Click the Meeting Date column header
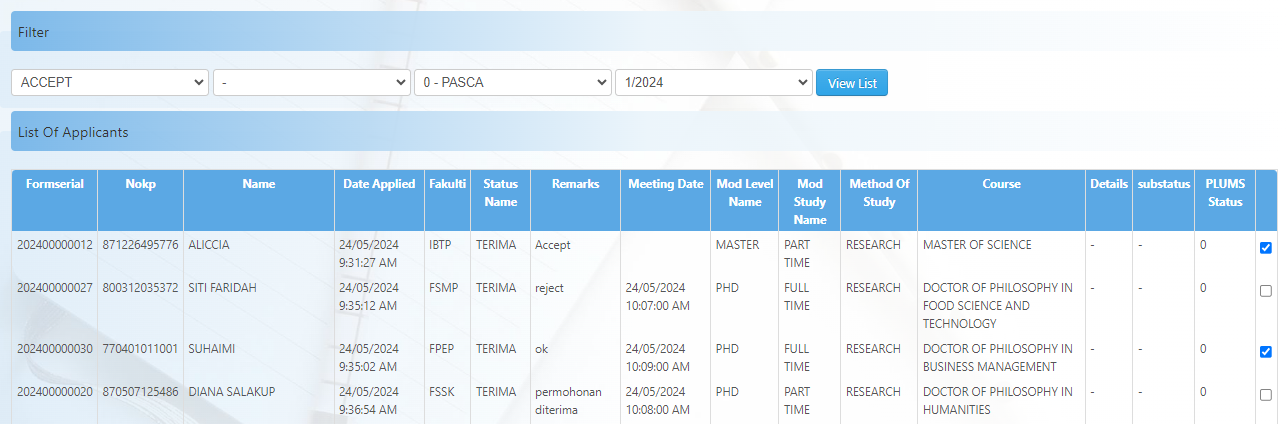This screenshot has height=424, width=1287. [665, 184]
